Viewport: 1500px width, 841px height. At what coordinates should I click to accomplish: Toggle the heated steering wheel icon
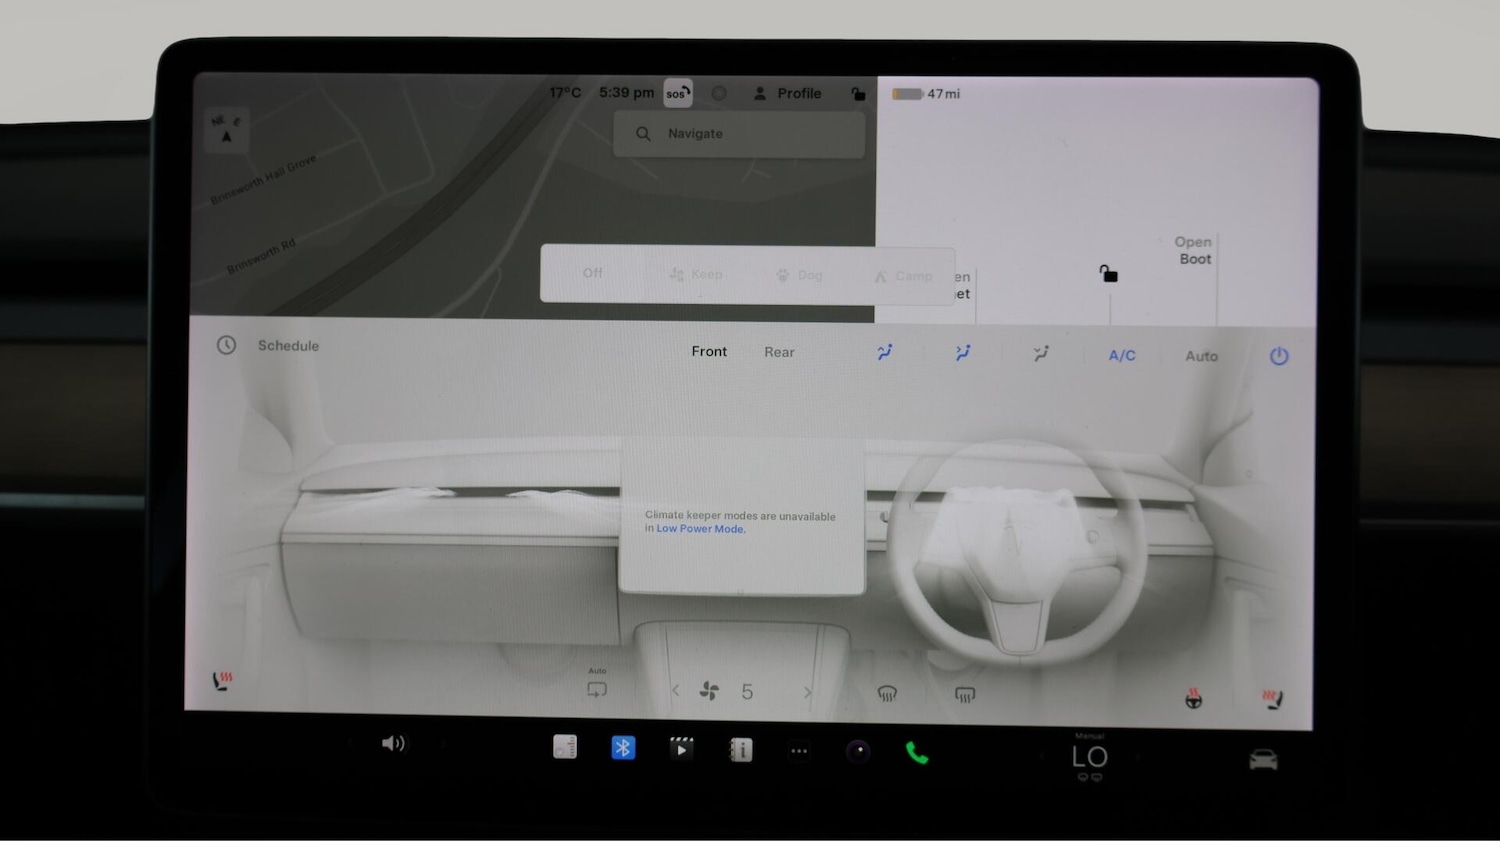click(1194, 699)
